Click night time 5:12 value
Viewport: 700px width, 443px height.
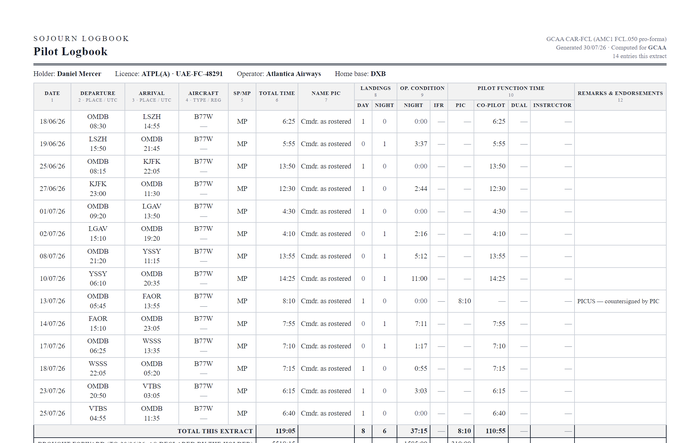tap(421, 256)
